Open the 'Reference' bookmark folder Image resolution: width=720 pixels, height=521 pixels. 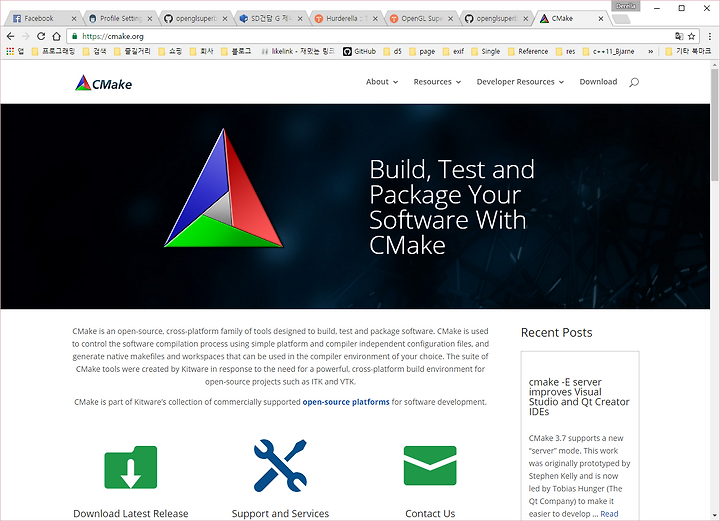click(x=528, y=51)
